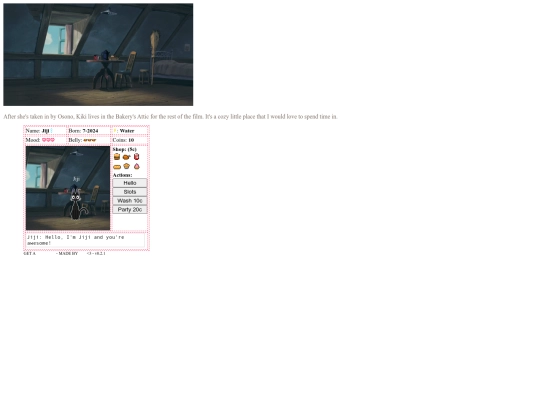Buy the hot dog shop item
Image resolution: width=540 pixels, height=405 pixels.
point(117,167)
